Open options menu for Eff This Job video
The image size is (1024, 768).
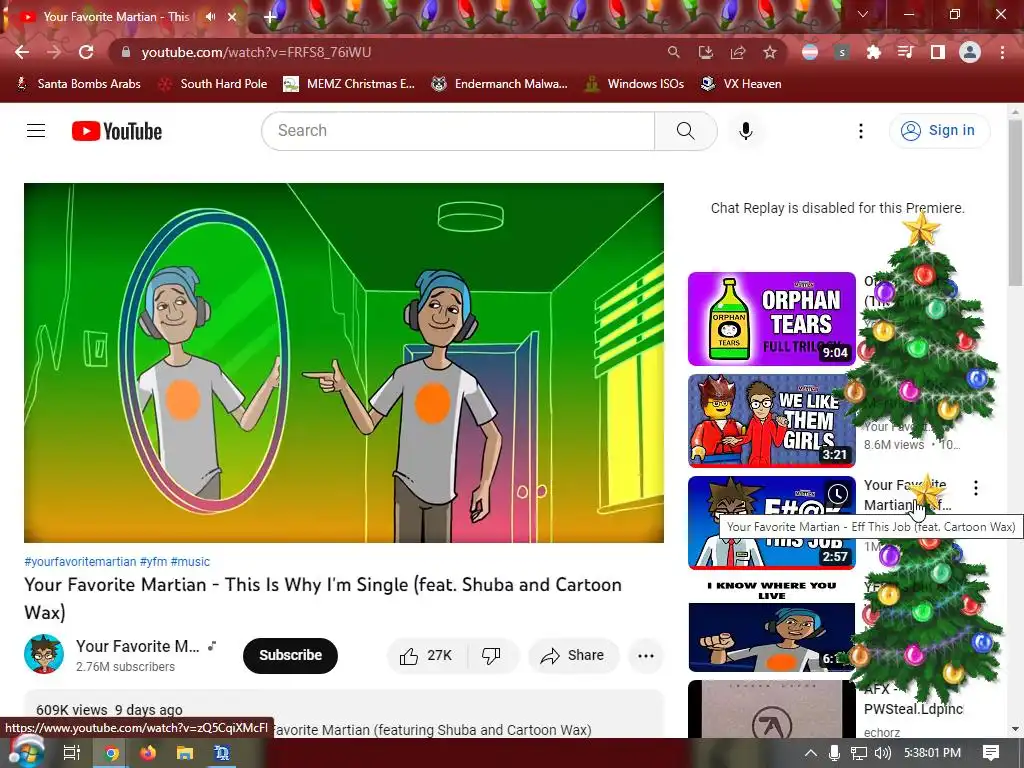tap(976, 488)
